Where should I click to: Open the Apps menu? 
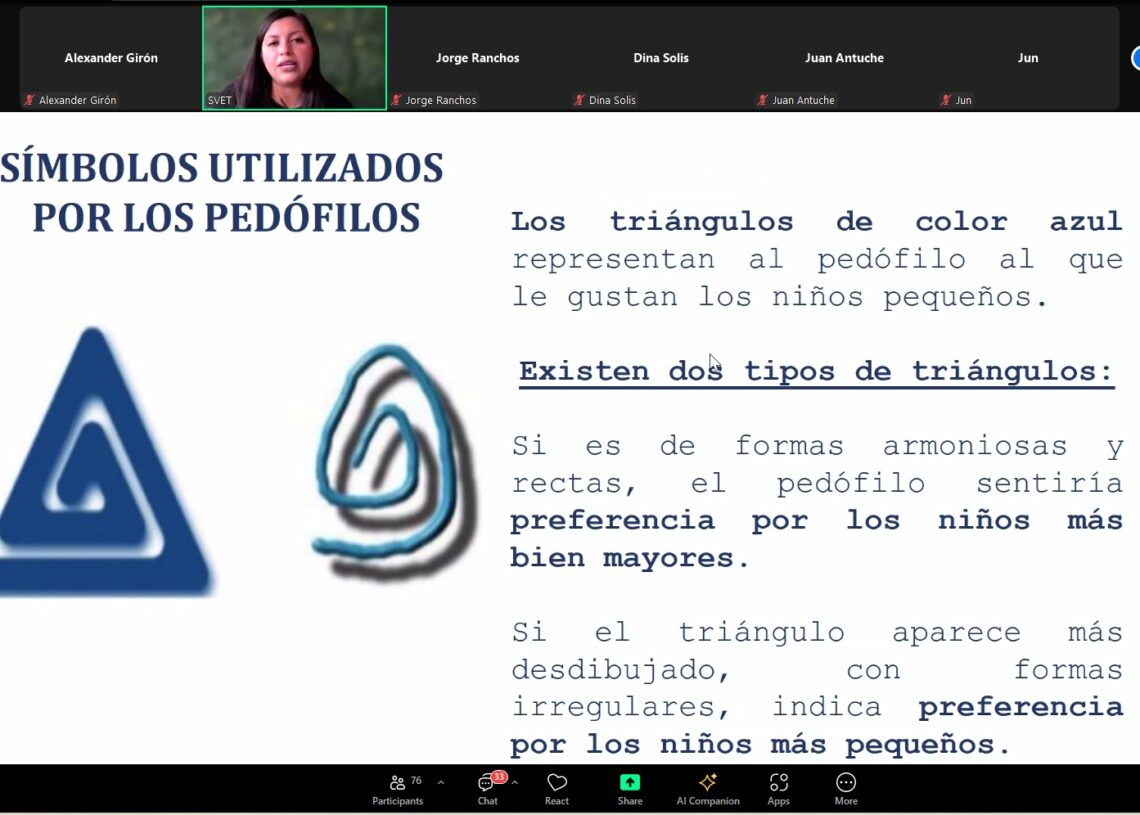[x=778, y=788]
